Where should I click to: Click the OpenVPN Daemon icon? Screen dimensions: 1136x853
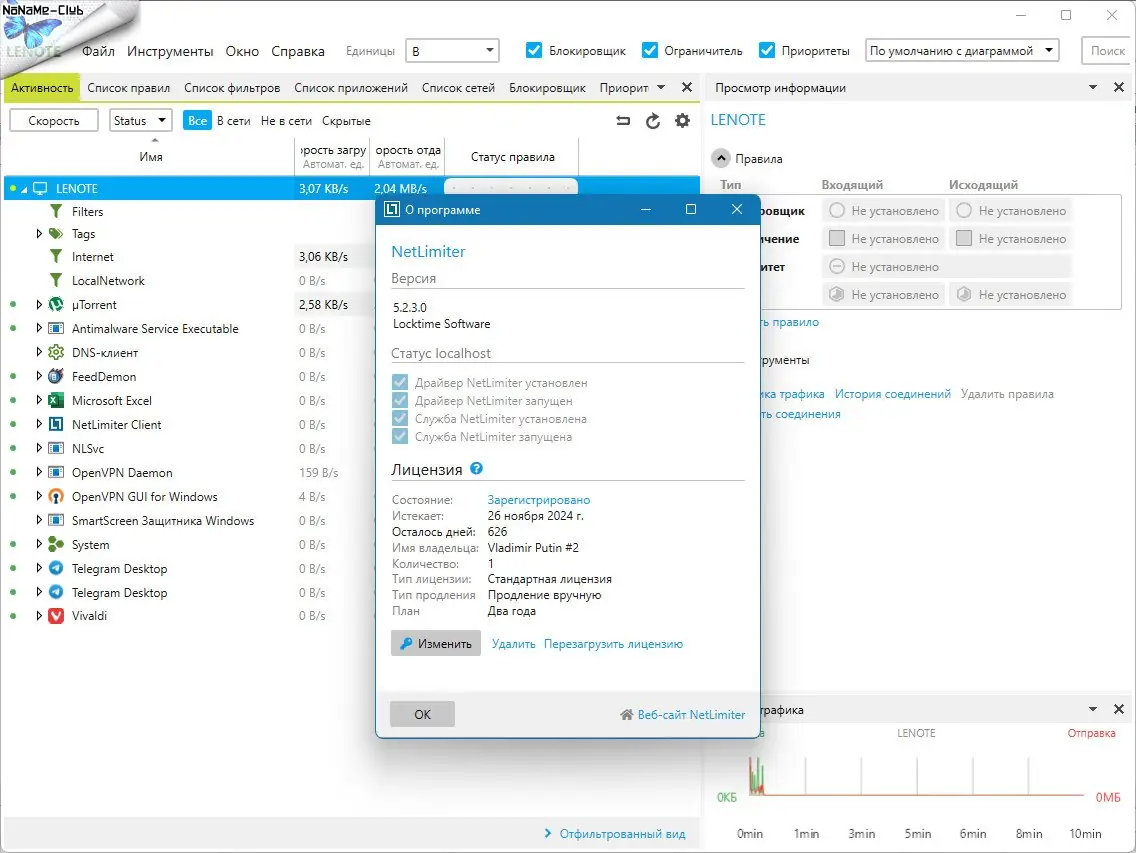pyautogui.click(x=56, y=473)
